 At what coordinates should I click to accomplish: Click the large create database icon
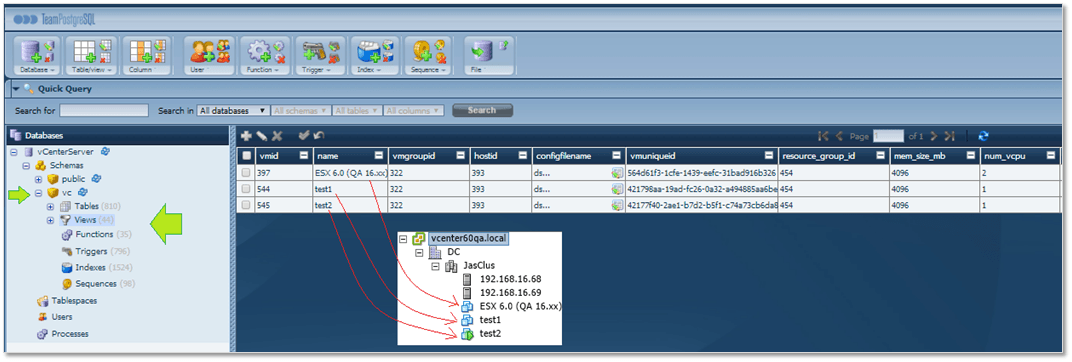tap(30, 52)
